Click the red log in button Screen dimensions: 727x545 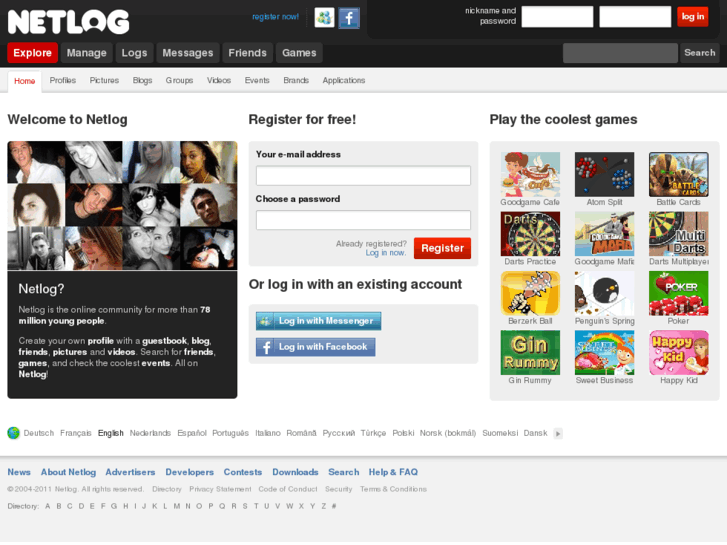[x=693, y=17]
